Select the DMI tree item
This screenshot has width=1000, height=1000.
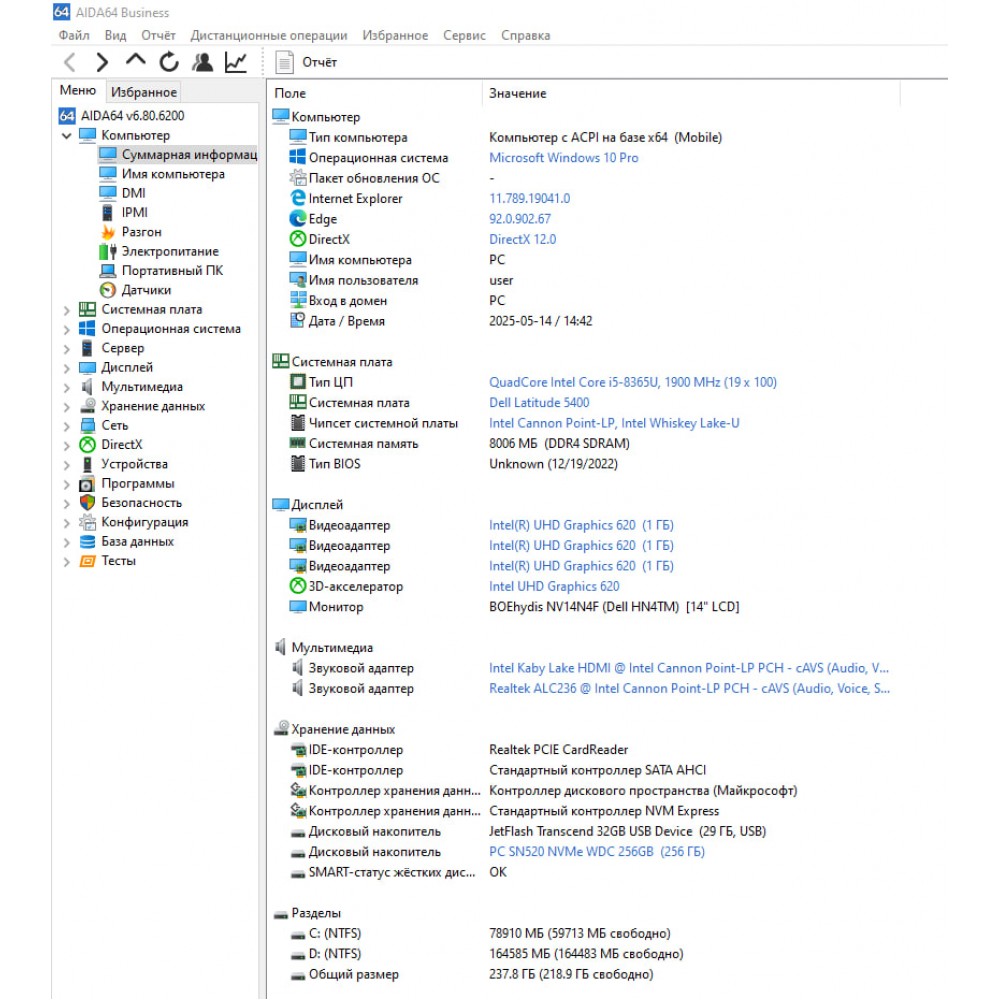(122, 193)
